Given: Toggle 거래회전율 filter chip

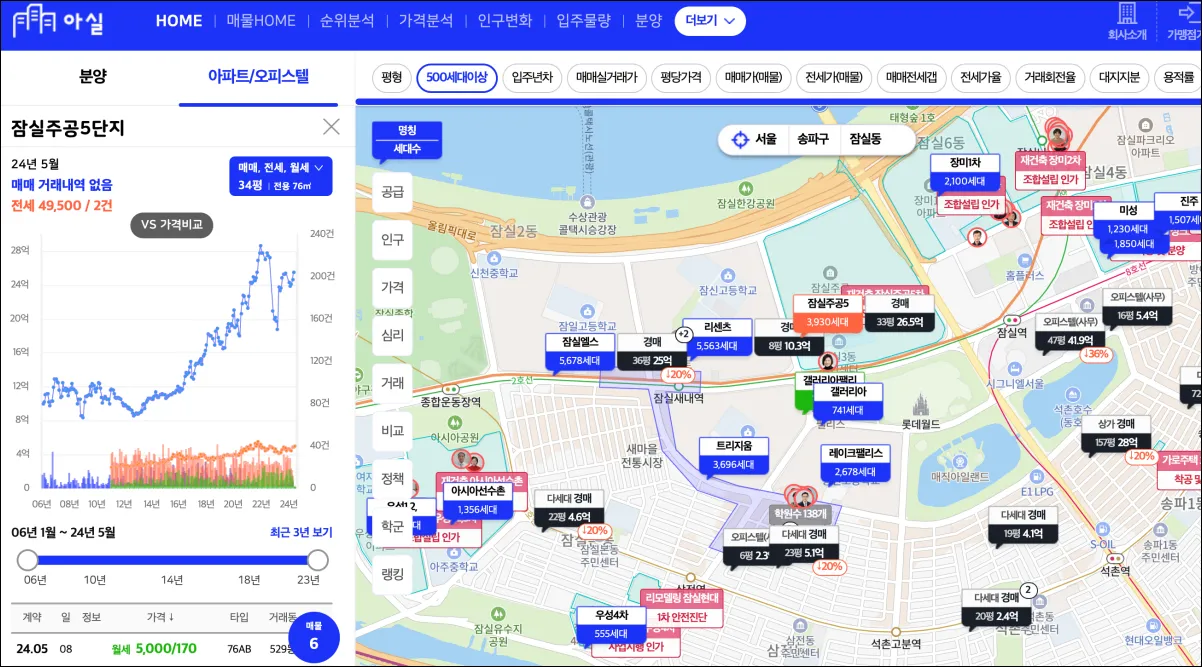Looking at the screenshot, I should [x=1051, y=77].
